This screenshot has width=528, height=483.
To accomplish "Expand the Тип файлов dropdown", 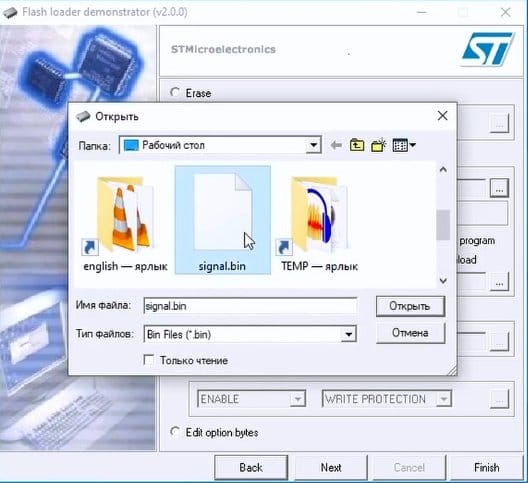I will [x=349, y=334].
